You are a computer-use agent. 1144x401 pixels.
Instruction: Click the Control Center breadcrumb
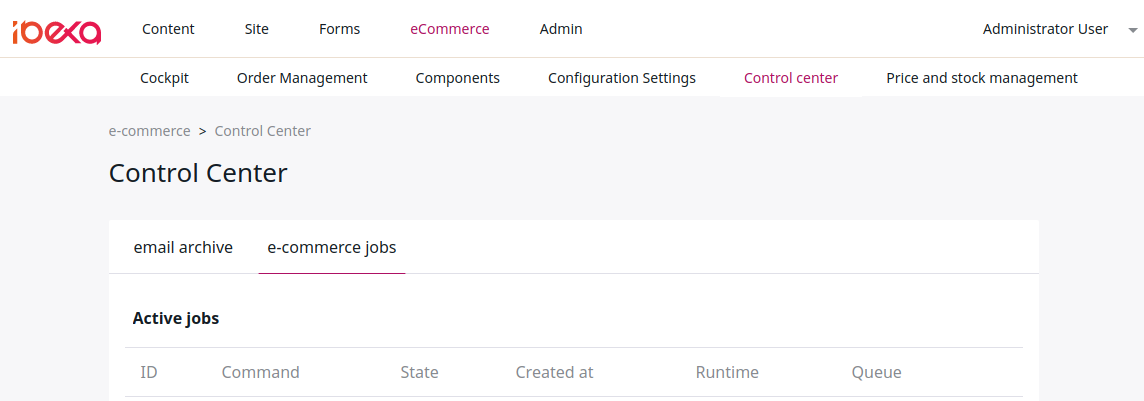tap(263, 131)
